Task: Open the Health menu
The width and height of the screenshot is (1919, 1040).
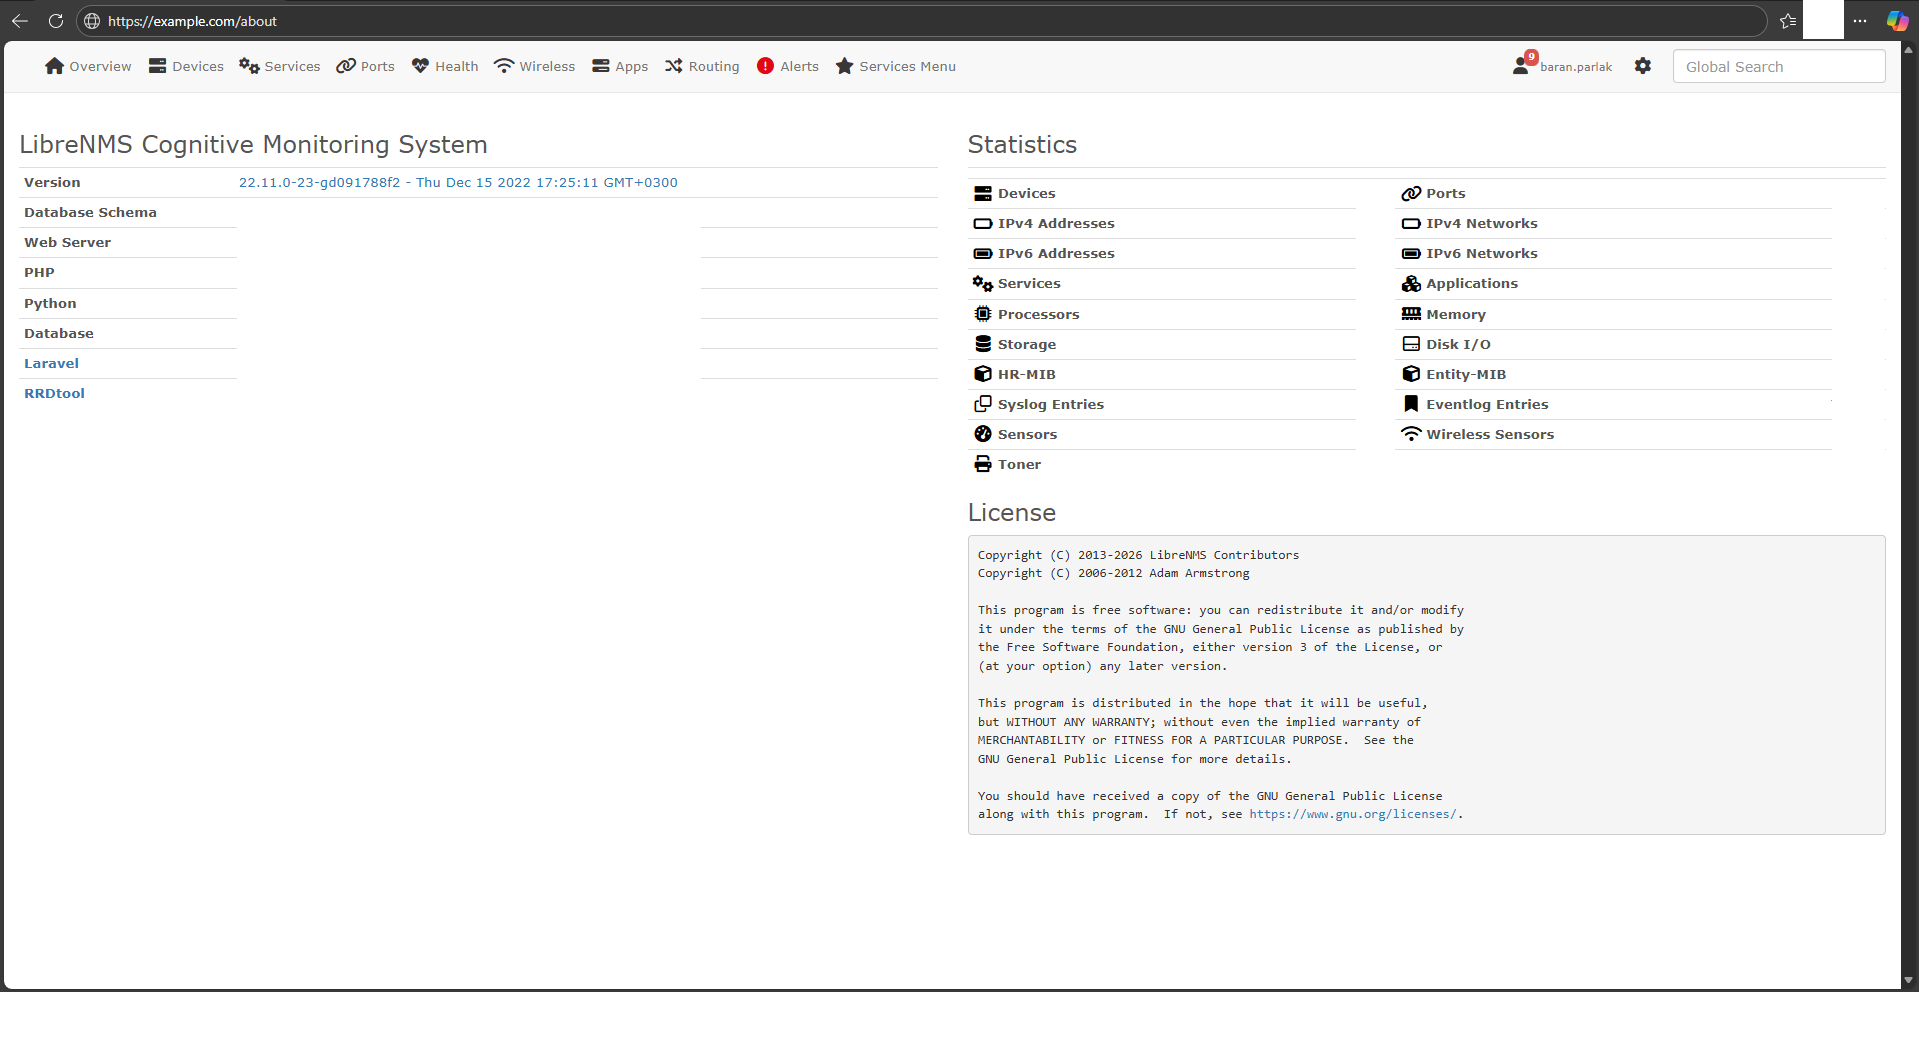Action: click(x=445, y=66)
